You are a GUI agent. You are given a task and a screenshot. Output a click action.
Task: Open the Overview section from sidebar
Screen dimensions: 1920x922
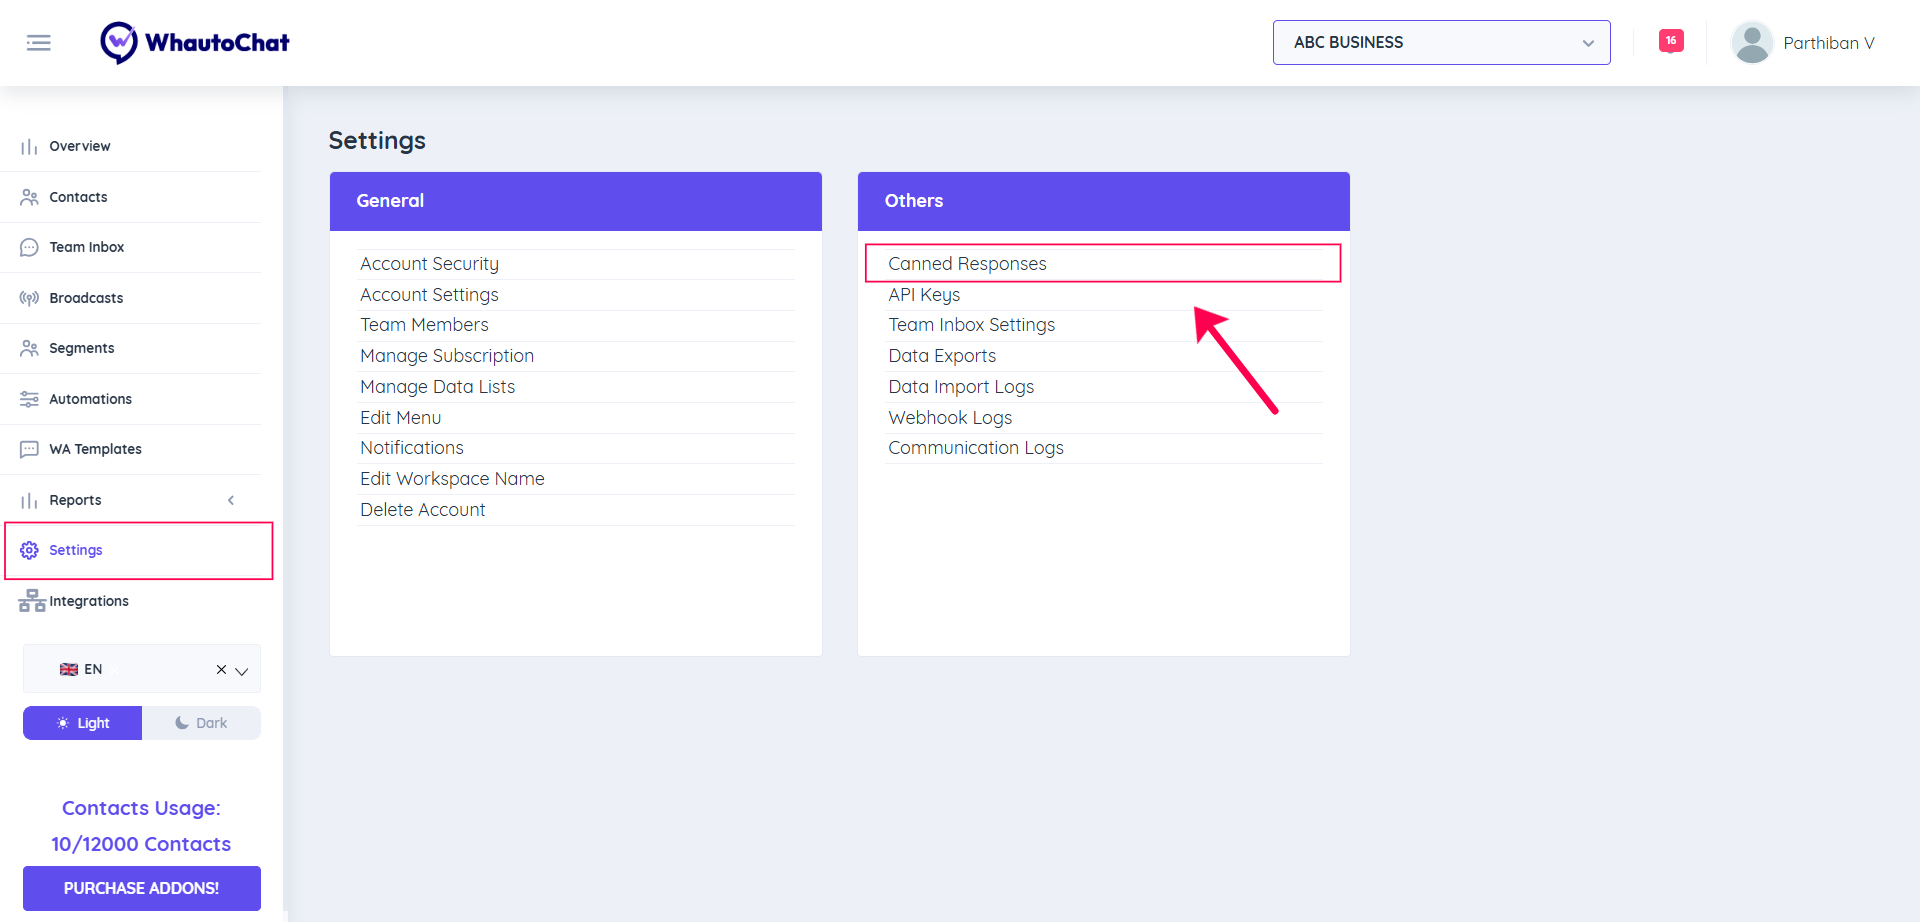click(x=80, y=146)
